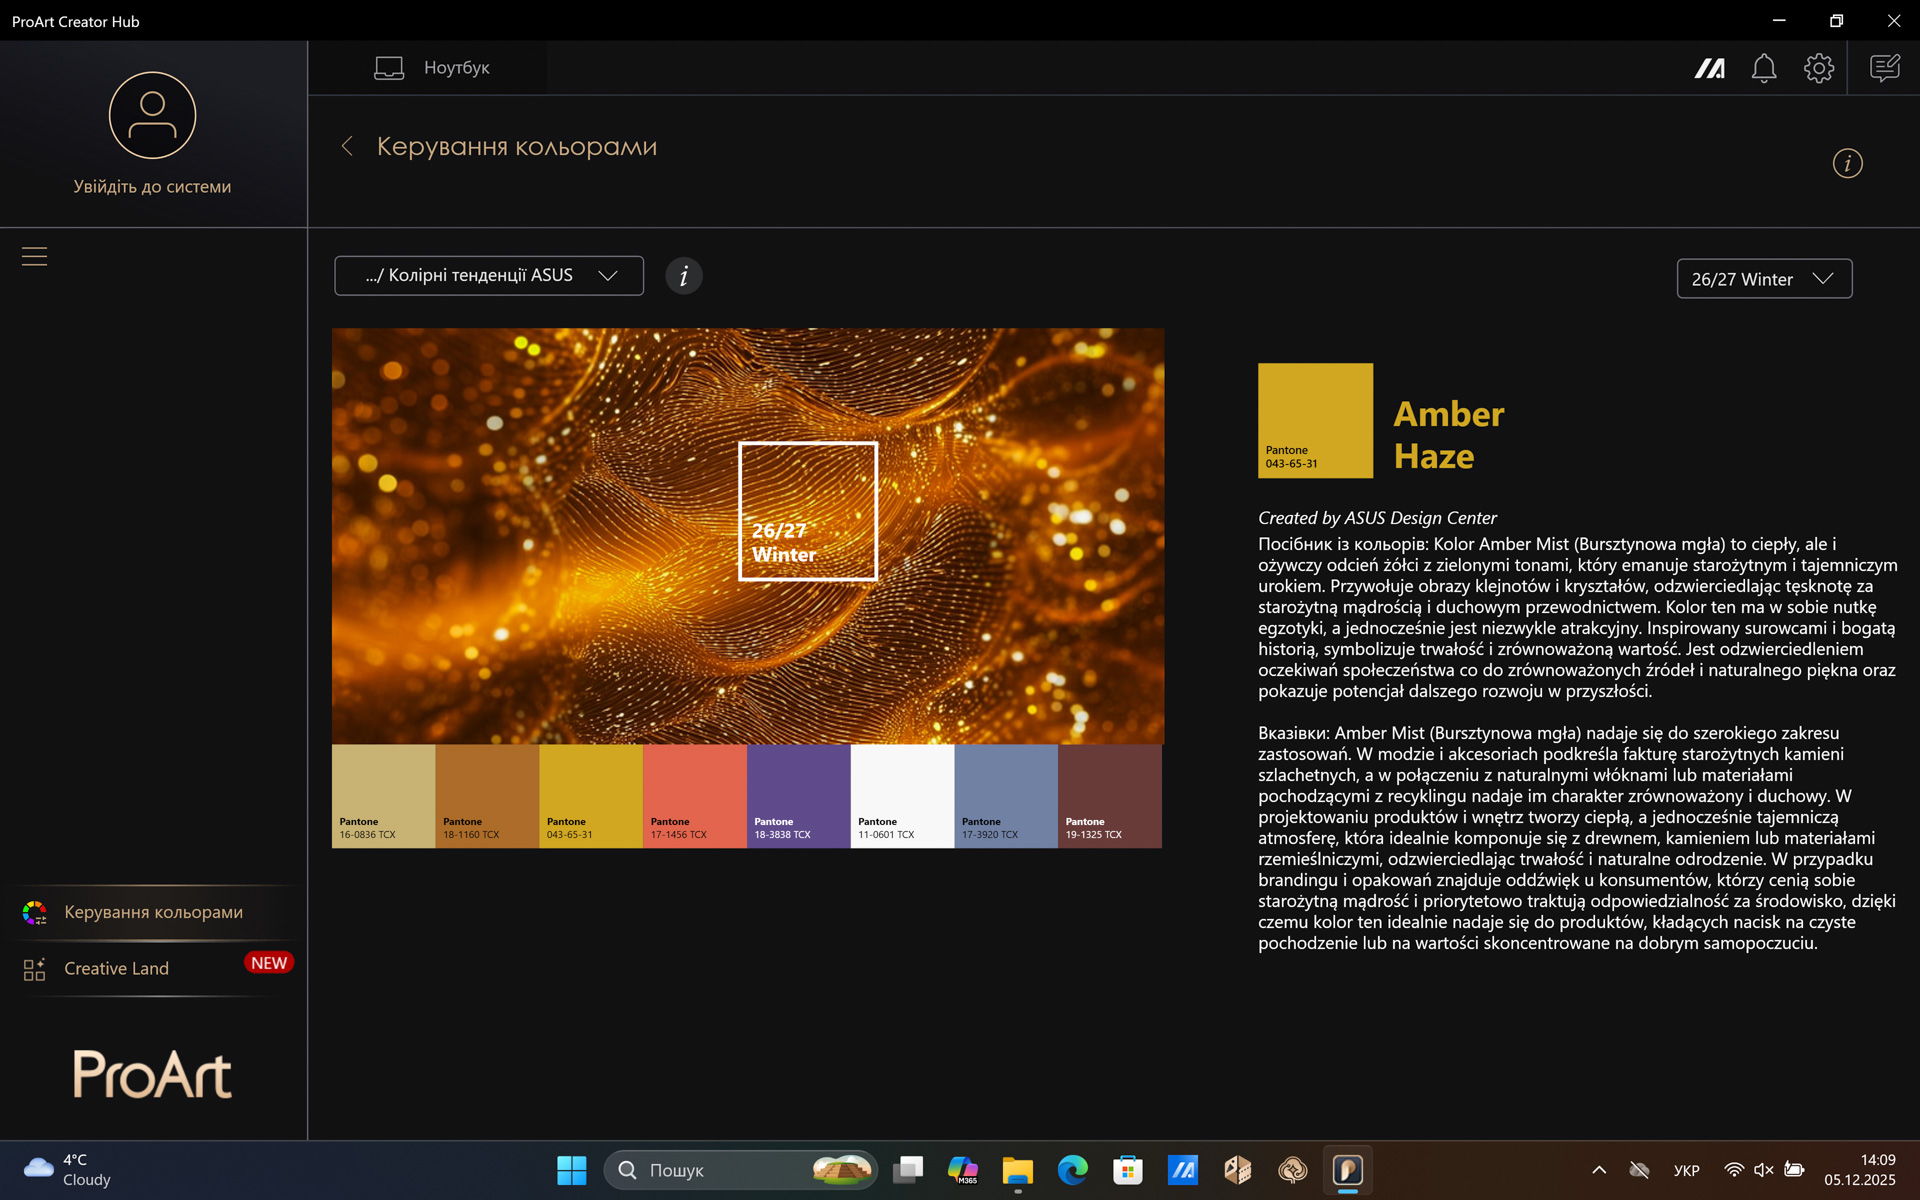Open Creative Land in the sidebar
This screenshot has width=1920, height=1200.
154,969
